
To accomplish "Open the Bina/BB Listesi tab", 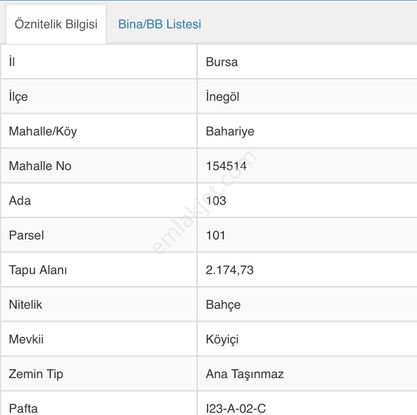I will click(160, 24).
